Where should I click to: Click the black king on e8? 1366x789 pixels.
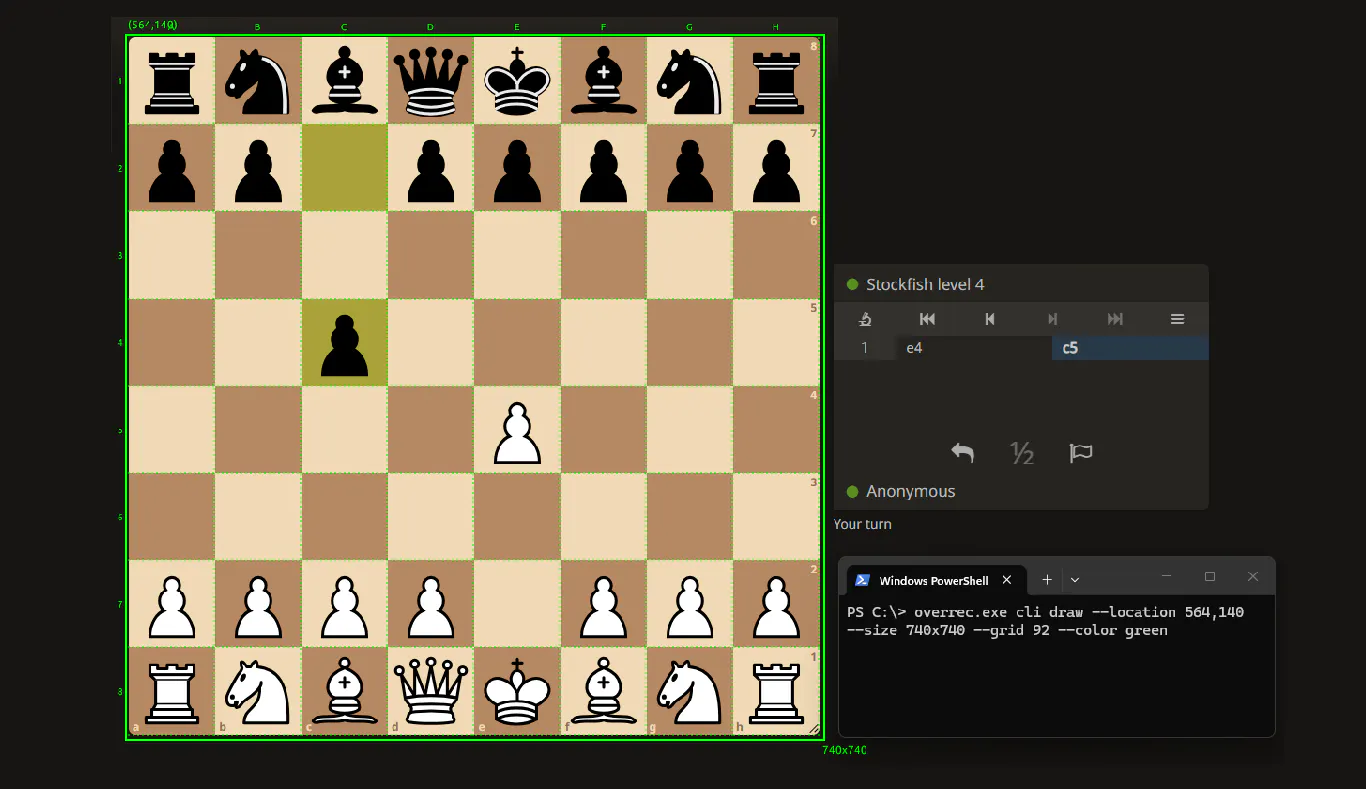(517, 82)
